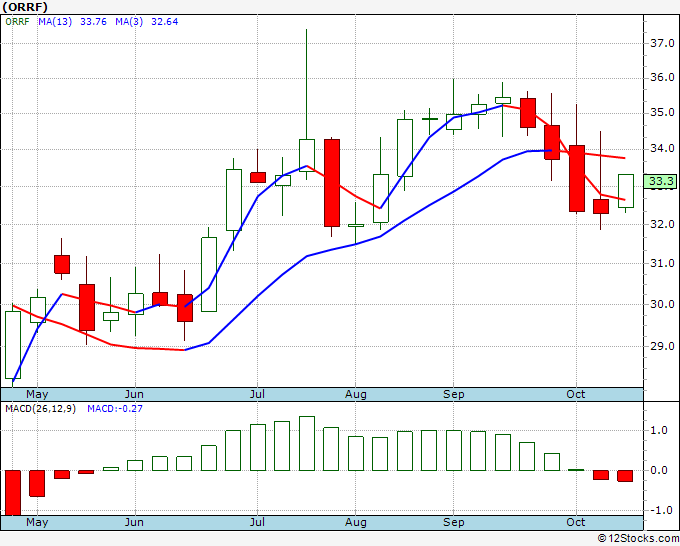Click May on the price chart axis

[37, 394]
